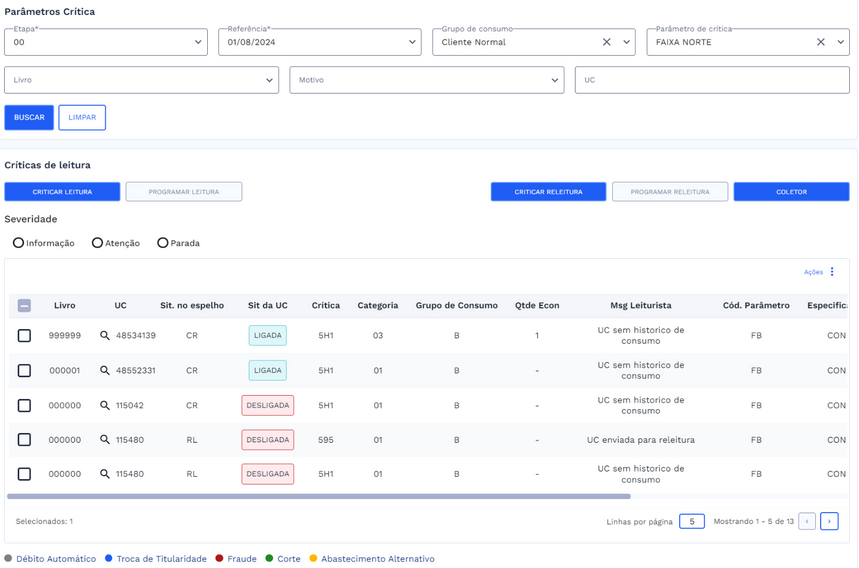
Task: Click search icon next to UC 115042
Action: point(105,405)
